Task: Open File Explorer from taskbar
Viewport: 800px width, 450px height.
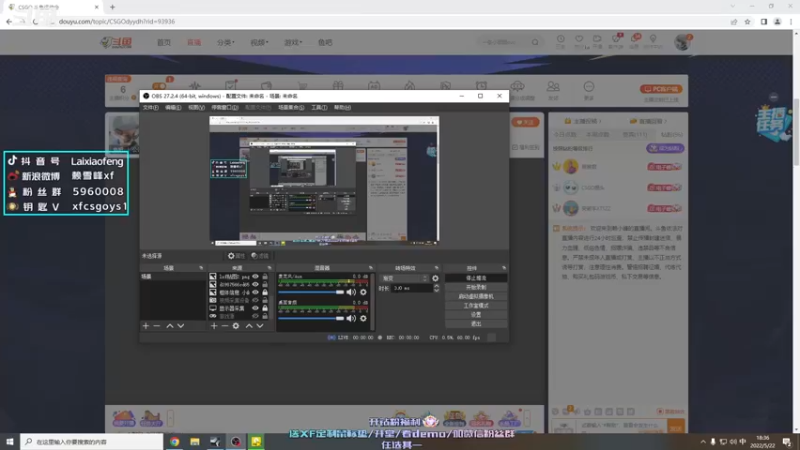Action: [195, 442]
